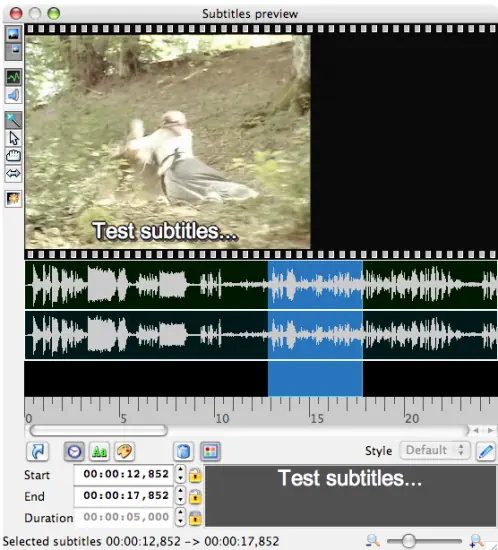This screenshot has height=550, width=498.
Task: Click the magic wand tool
Action: point(13,120)
